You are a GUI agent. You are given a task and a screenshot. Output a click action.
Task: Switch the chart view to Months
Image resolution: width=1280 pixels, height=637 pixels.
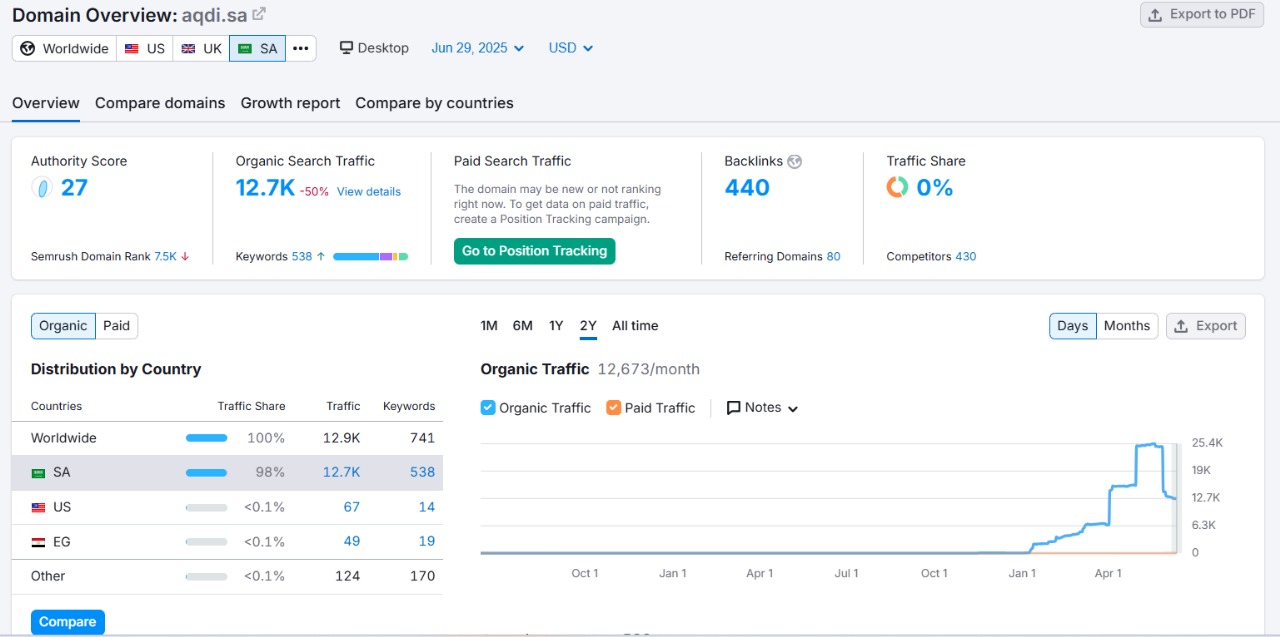pyautogui.click(x=1126, y=325)
